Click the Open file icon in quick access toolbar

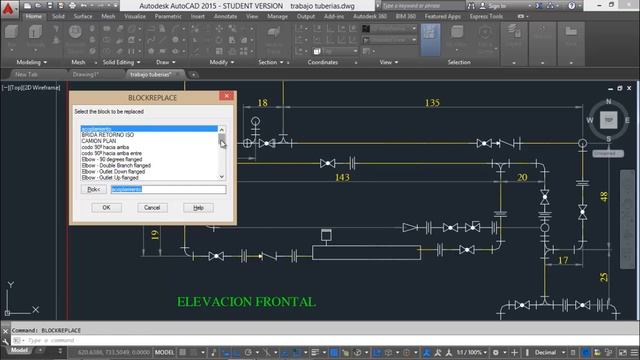(38, 6)
